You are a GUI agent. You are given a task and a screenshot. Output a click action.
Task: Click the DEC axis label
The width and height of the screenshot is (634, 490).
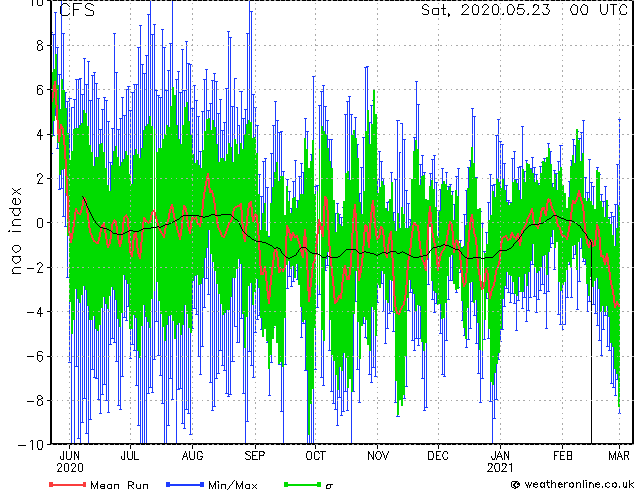pos(438,456)
